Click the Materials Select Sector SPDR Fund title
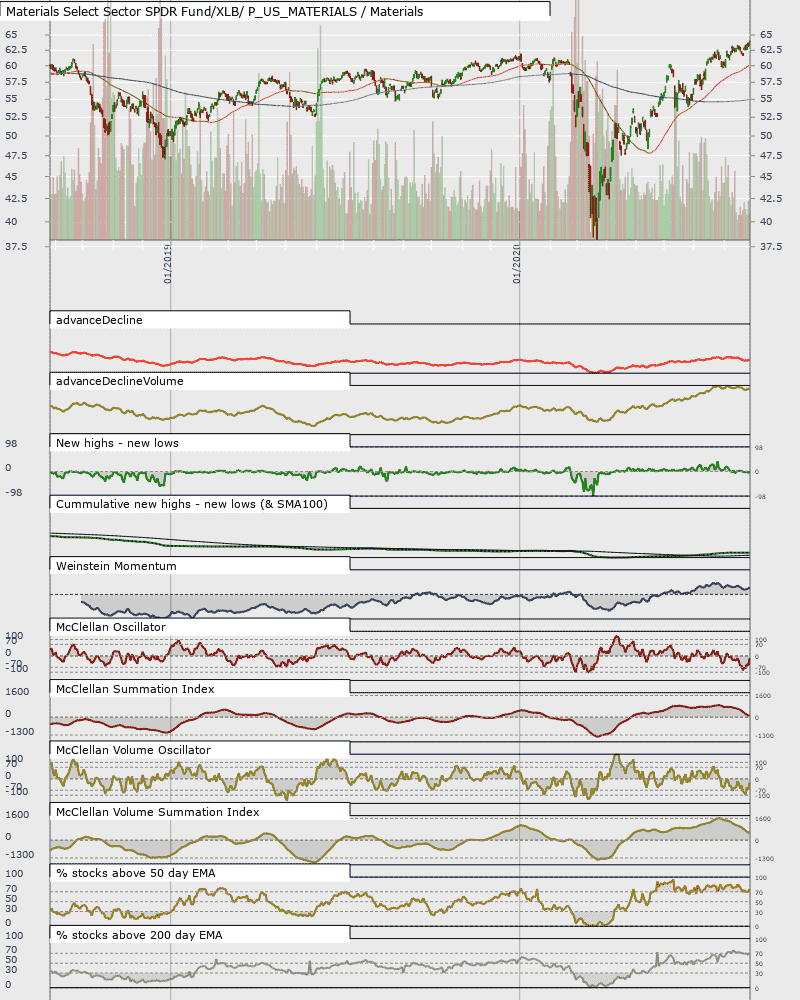800x1000 pixels. (x=214, y=11)
